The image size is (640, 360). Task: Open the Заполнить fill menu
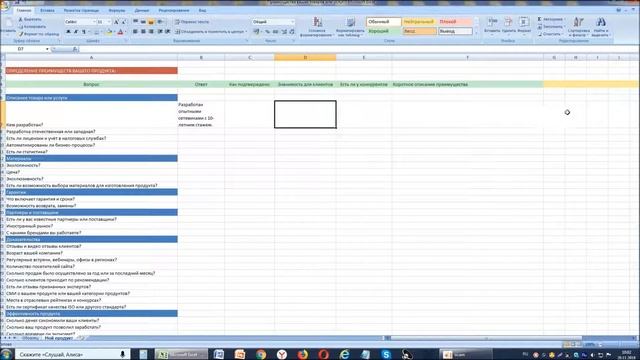pos(550,27)
